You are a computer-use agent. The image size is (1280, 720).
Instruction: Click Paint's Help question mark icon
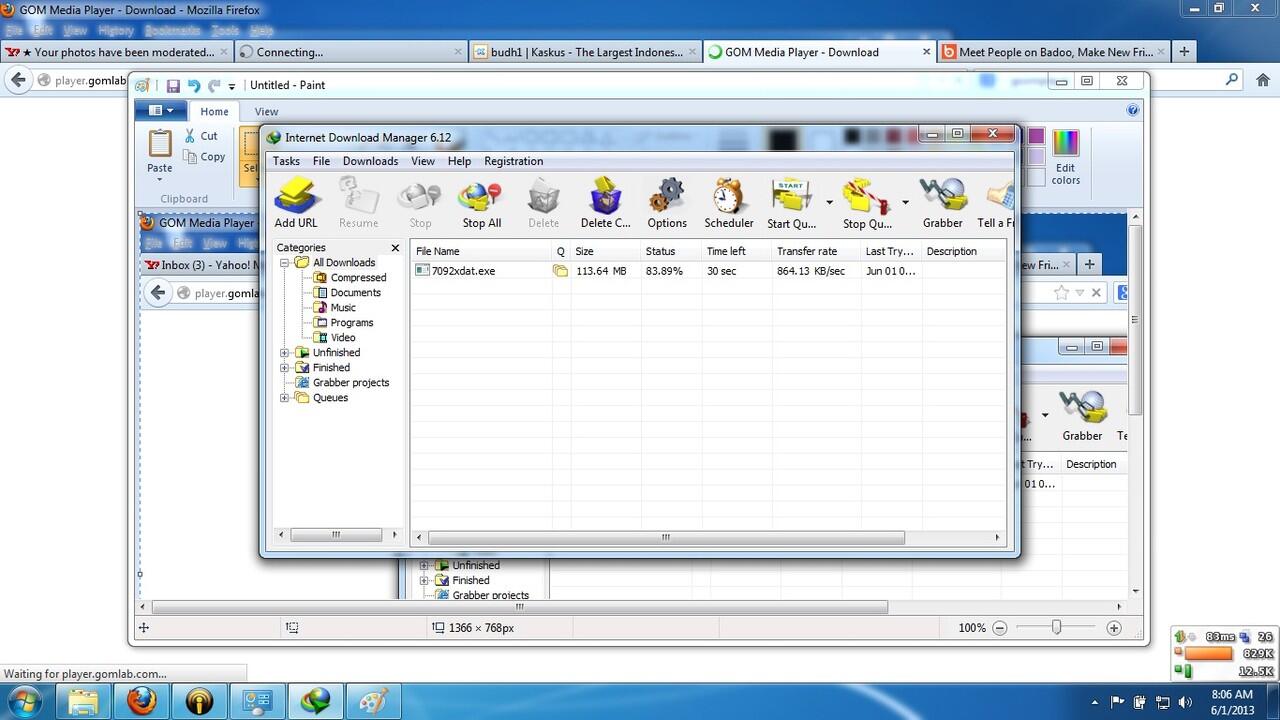tap(1133, 111)
